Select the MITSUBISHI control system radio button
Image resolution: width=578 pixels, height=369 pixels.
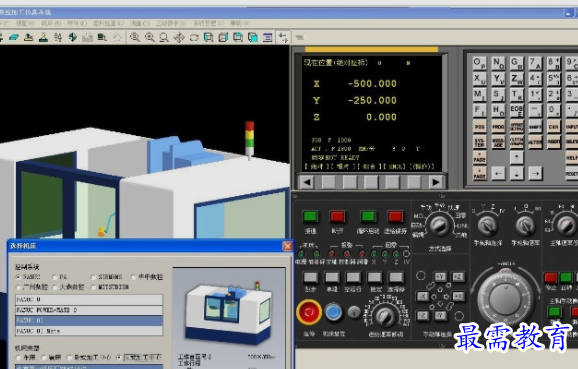click(93, 287)
